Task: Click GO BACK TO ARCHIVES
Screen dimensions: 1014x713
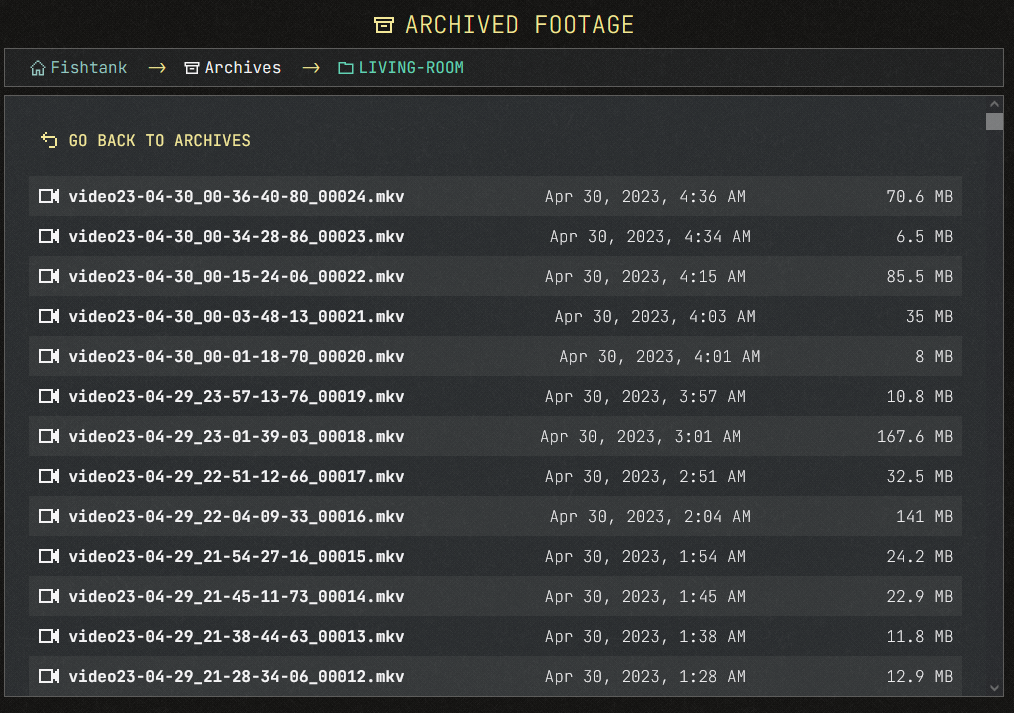Action: 159,140
